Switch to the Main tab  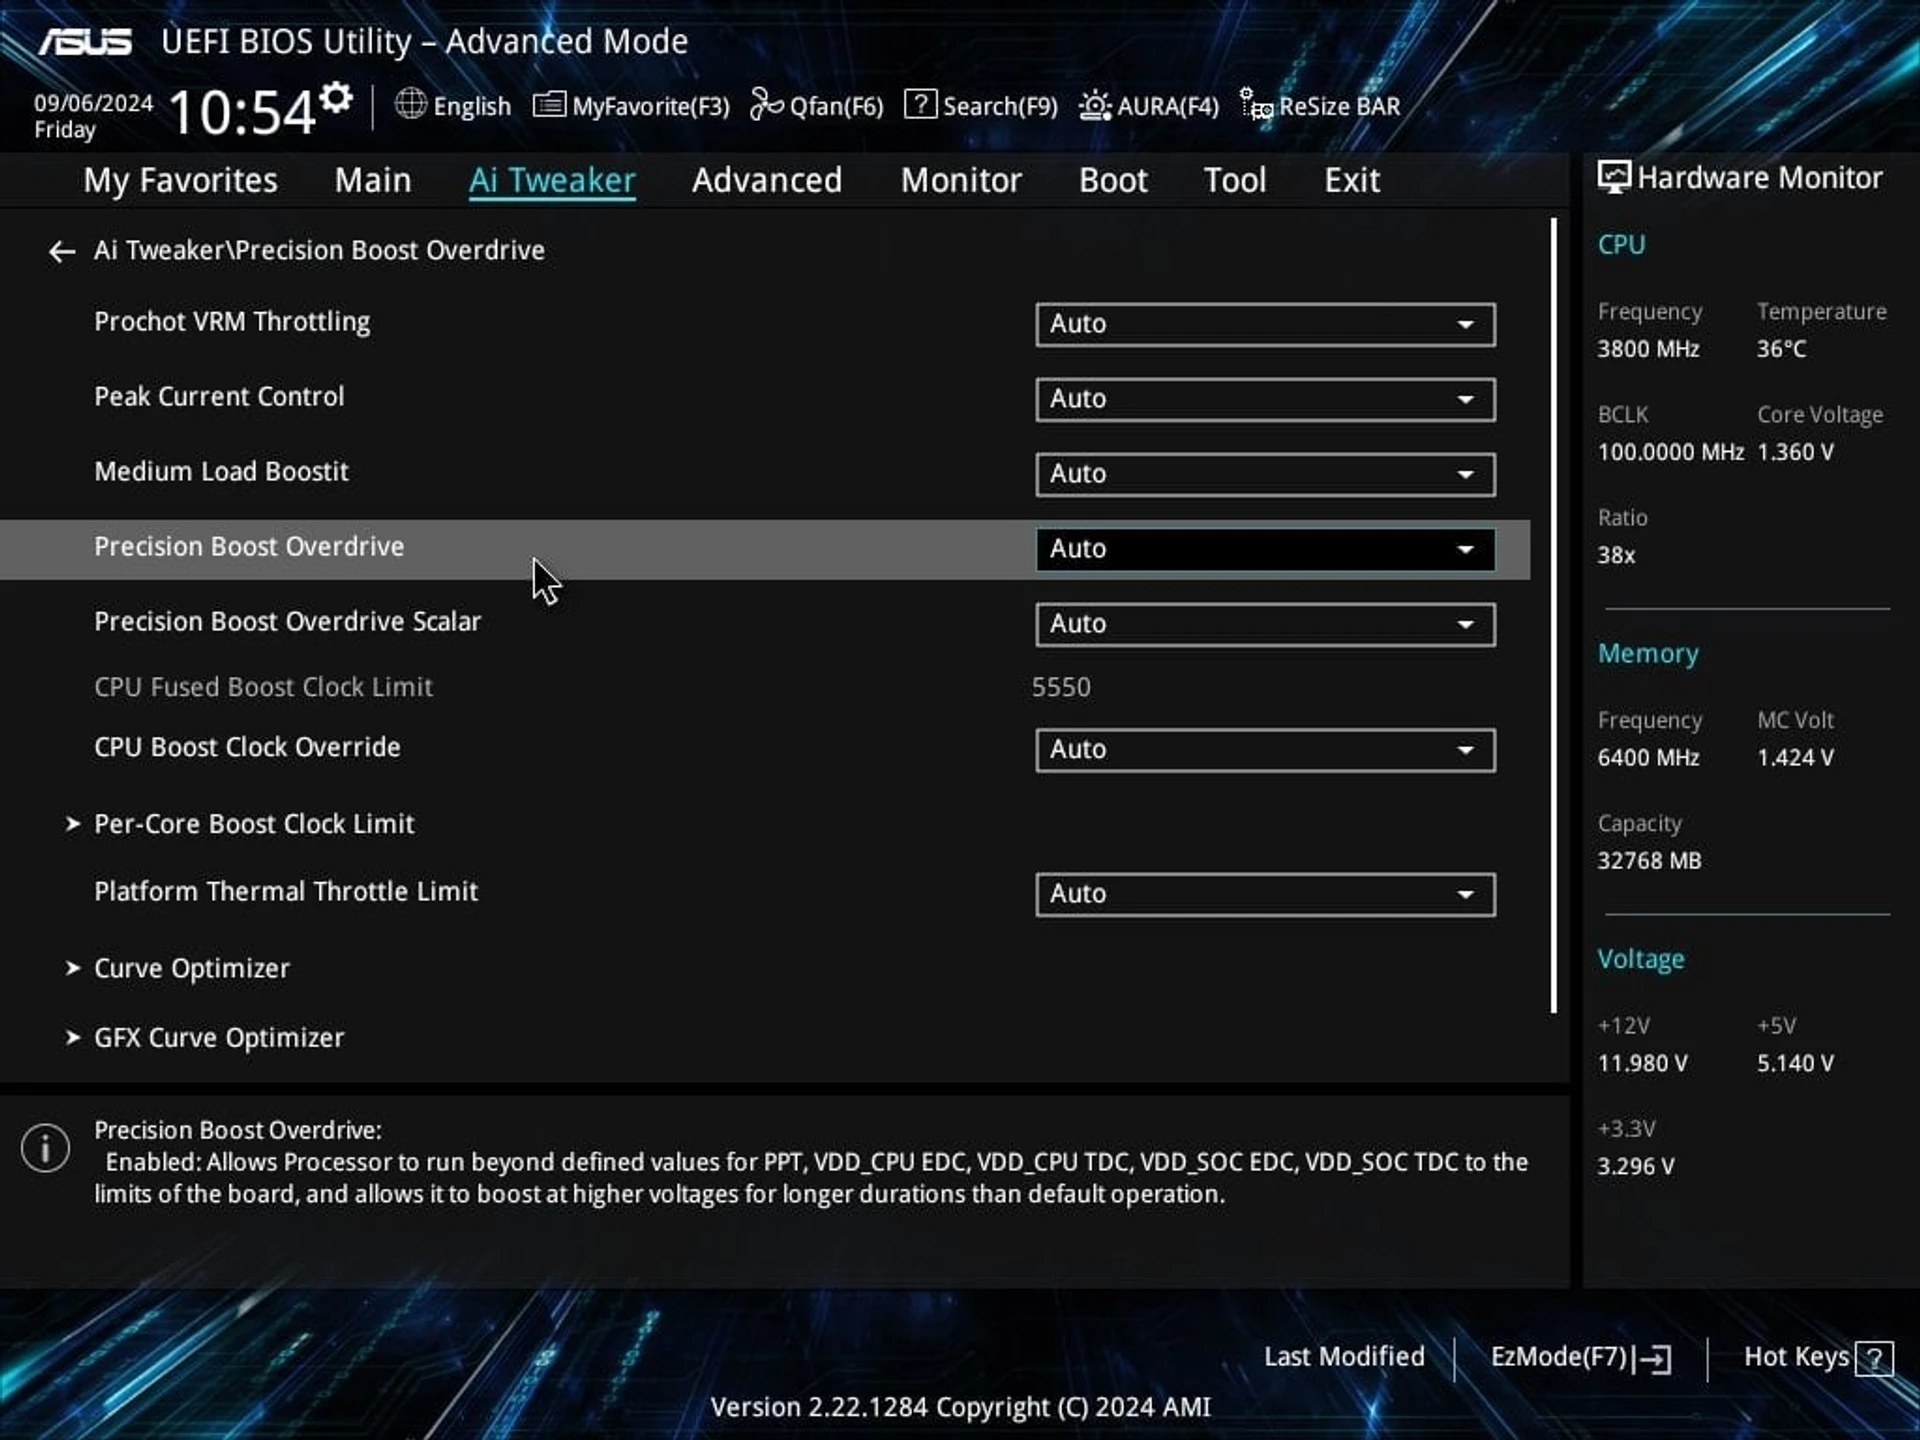373,180
